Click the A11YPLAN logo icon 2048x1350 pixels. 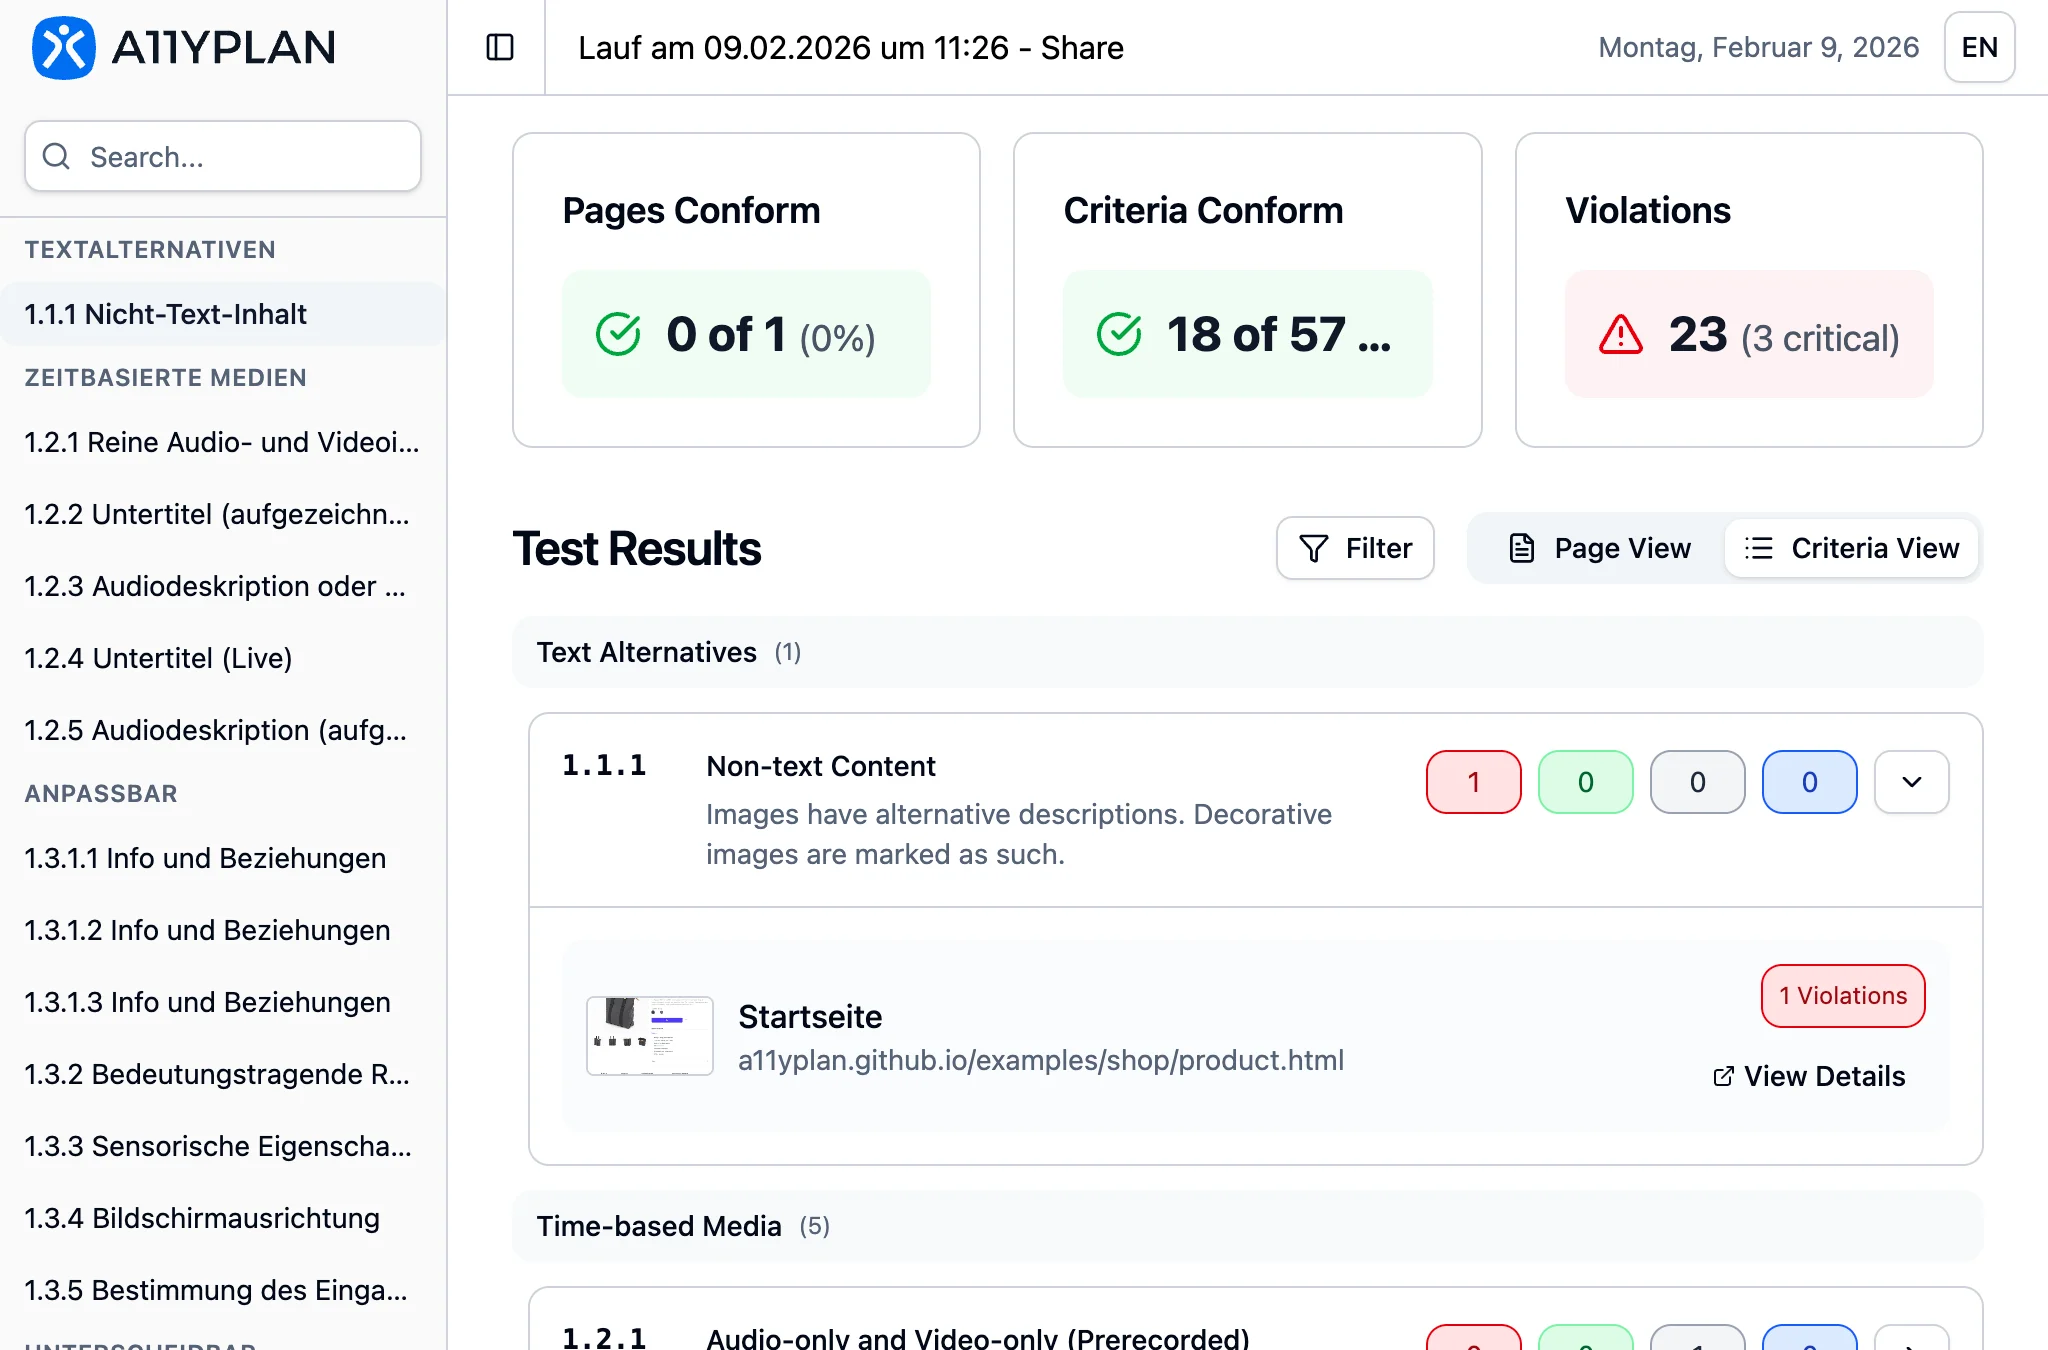[63, 48]
